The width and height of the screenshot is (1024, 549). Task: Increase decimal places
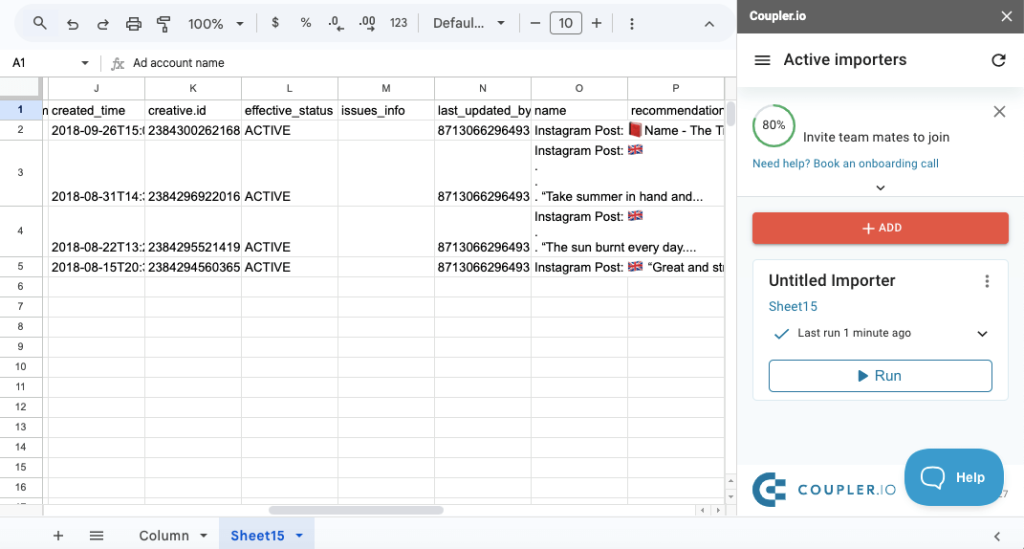pyautogui.click(x=367, y=24)
